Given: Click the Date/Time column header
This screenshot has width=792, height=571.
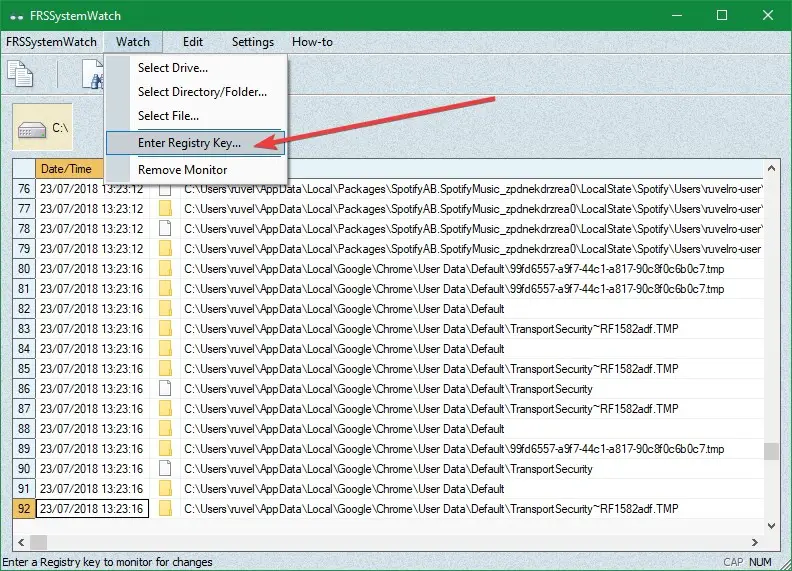Looking at the screenshot, I should tap(69, 169).
